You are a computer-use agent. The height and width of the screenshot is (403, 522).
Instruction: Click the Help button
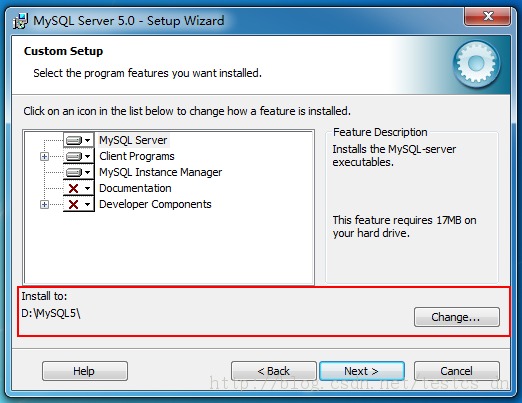(x=85, y=371)
